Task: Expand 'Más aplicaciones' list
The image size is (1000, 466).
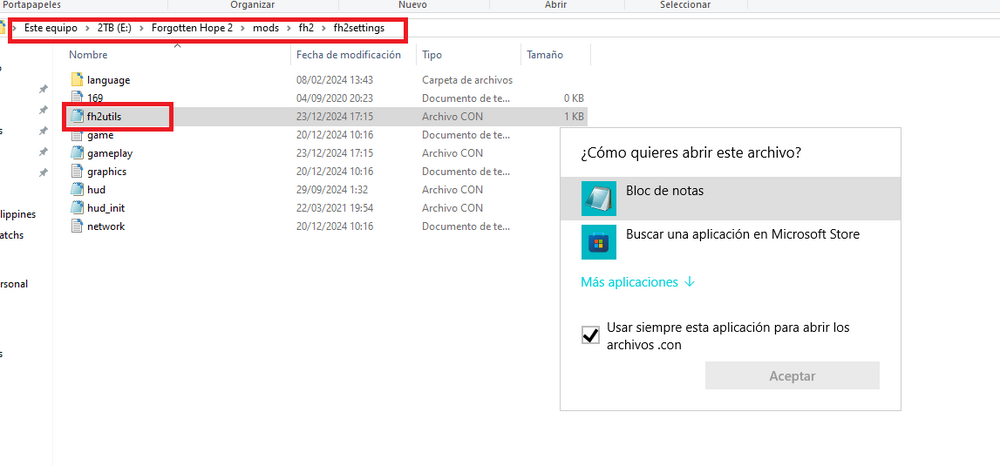Action: [x=637, y=283]
